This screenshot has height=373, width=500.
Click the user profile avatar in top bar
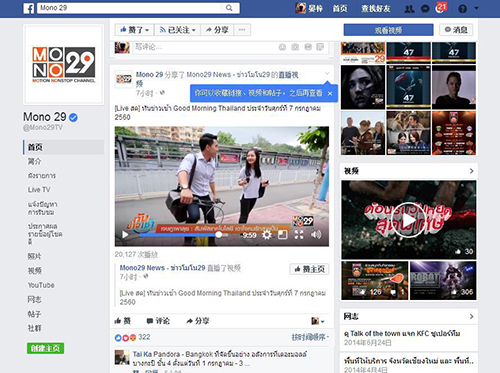[300, 8]
